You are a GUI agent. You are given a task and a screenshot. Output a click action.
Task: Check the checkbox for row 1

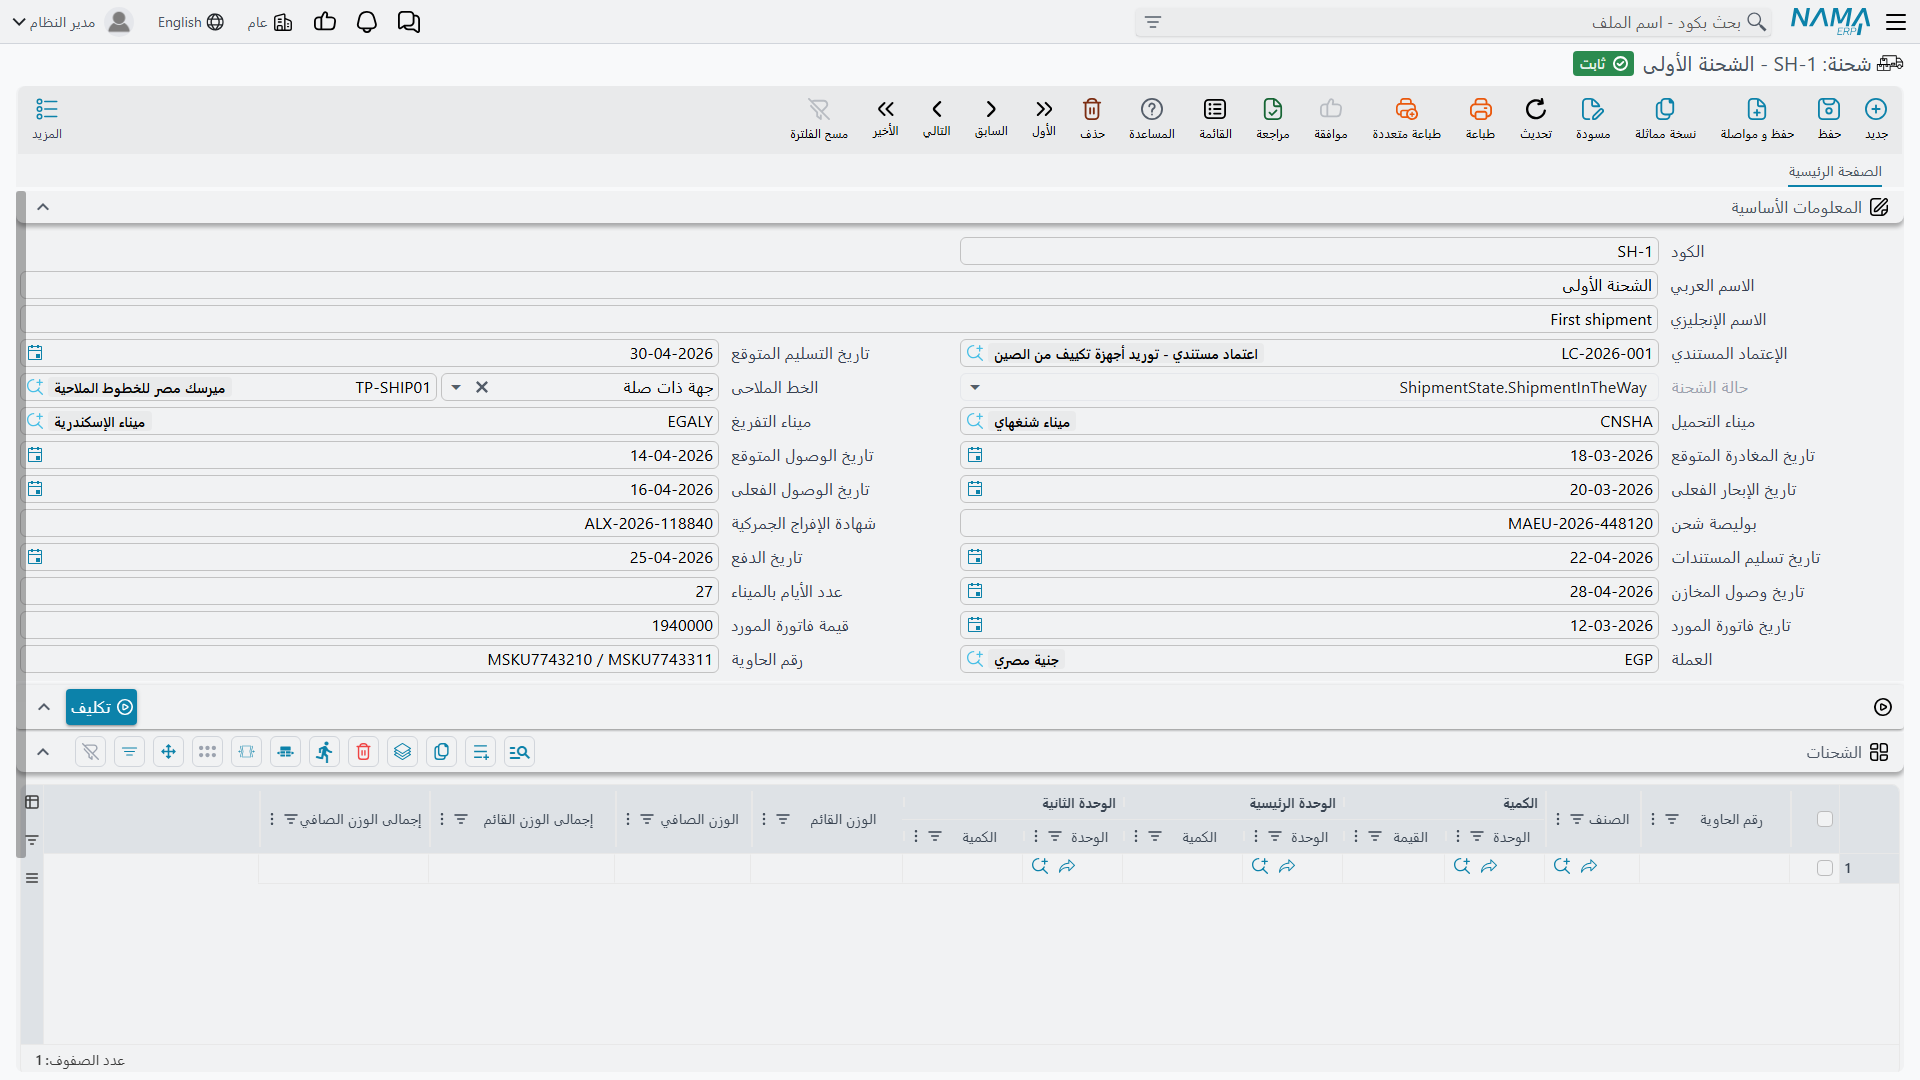pyautogui.click(x=1825, y=868)
